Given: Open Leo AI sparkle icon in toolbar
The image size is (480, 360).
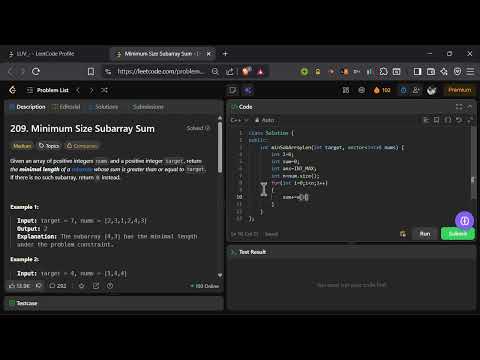Looking at the screenshot, I should point(444,71).
